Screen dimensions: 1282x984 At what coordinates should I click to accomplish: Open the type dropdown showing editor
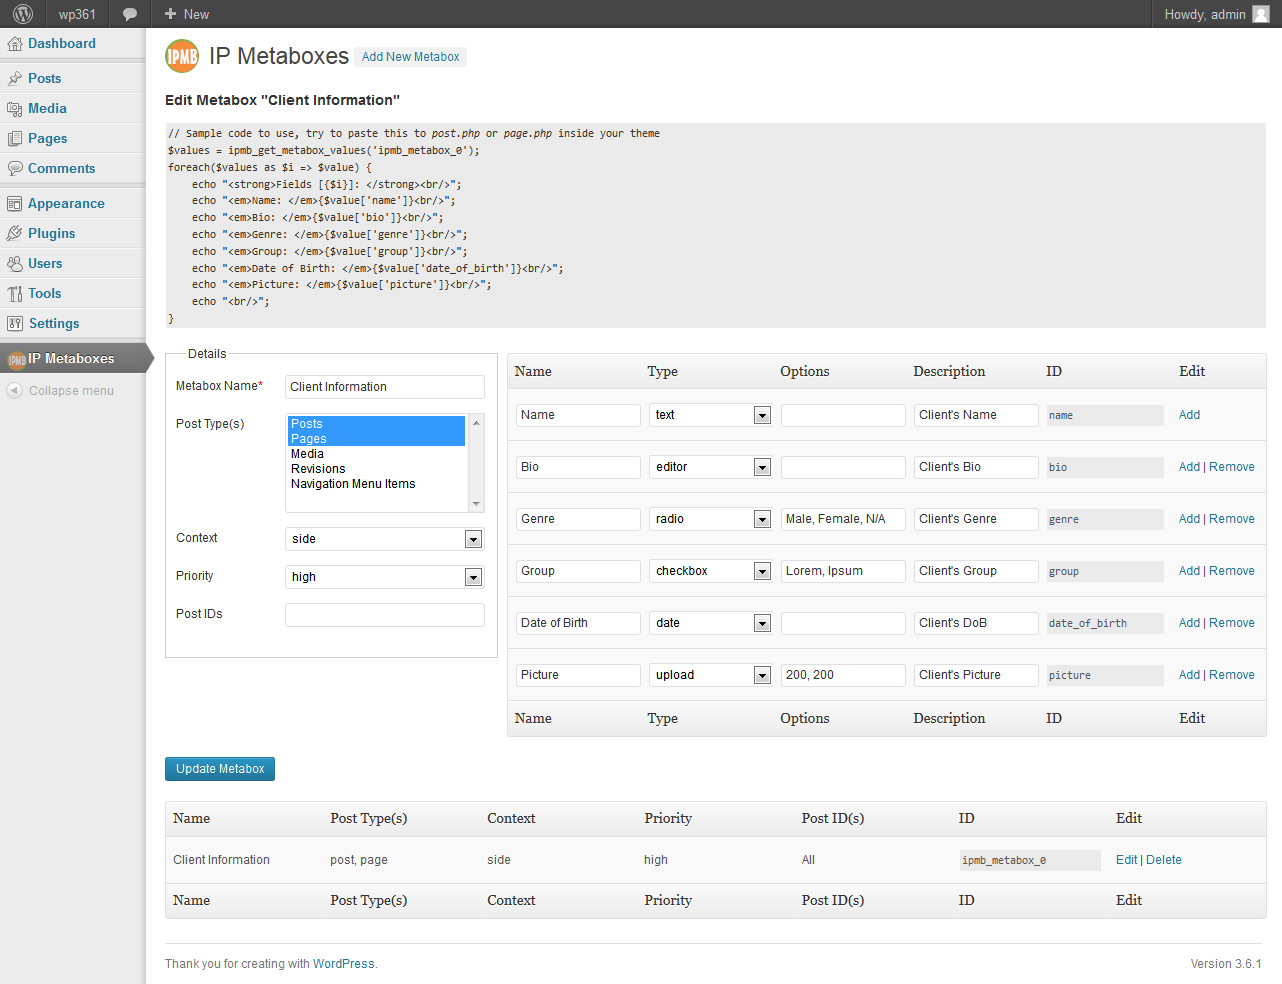[x=711, y=467]
